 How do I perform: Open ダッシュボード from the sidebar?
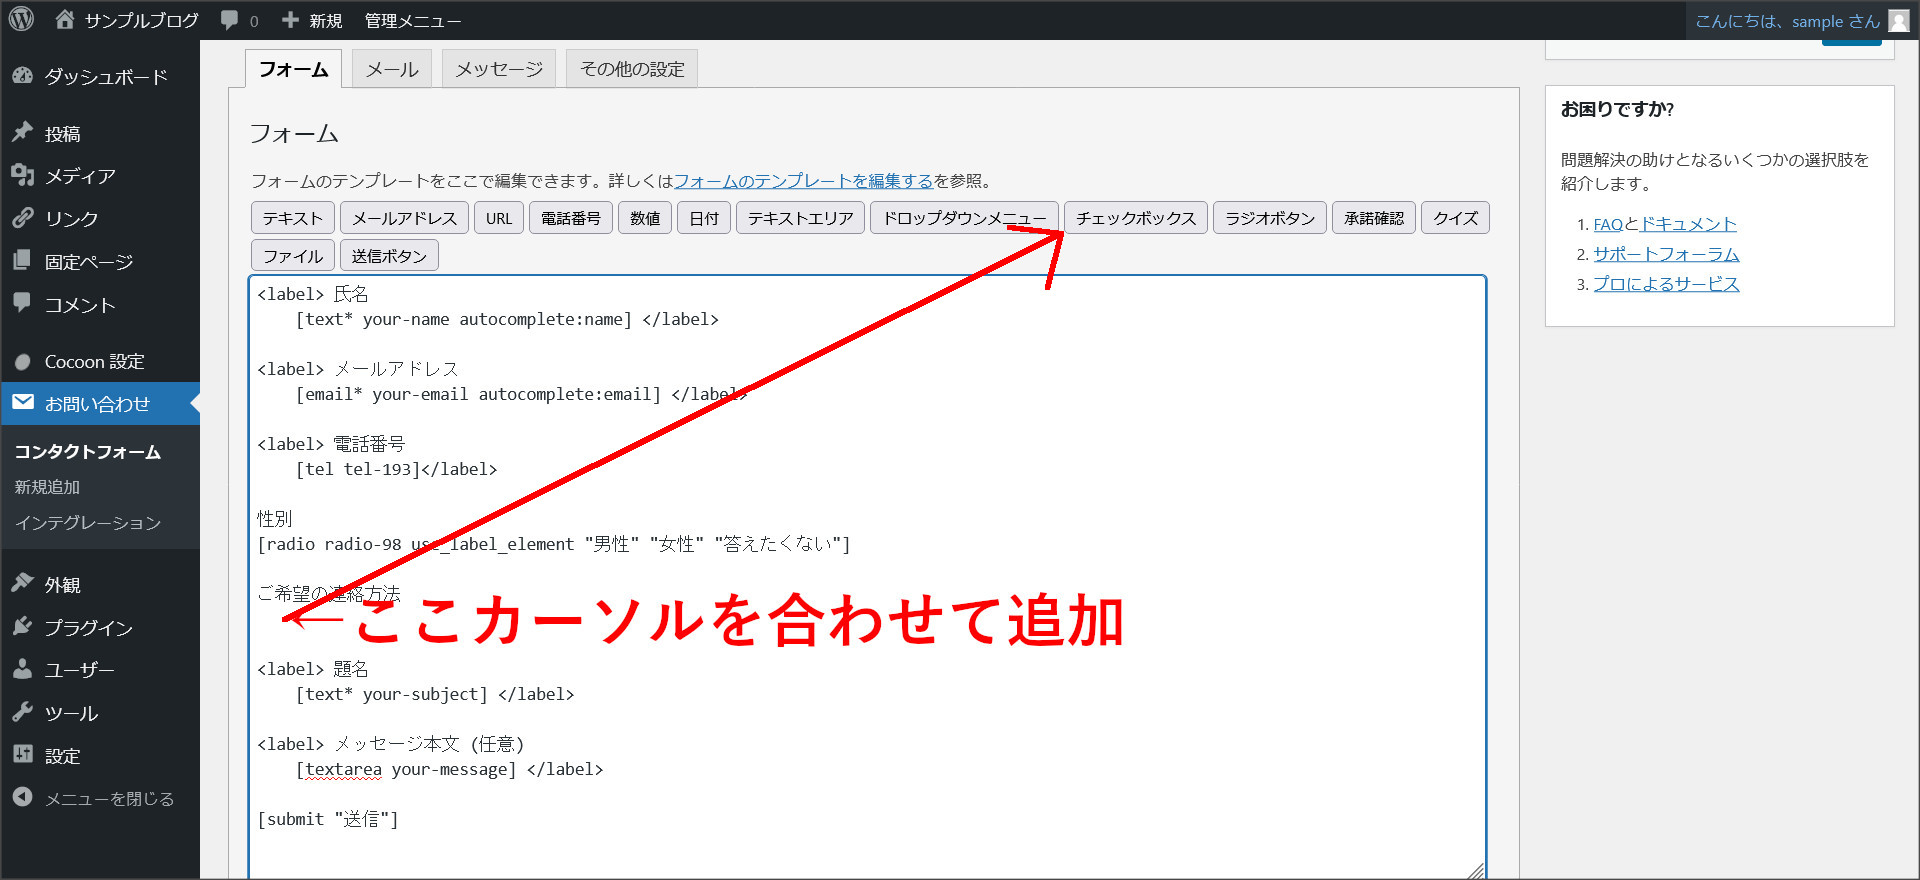click(105, 77)
